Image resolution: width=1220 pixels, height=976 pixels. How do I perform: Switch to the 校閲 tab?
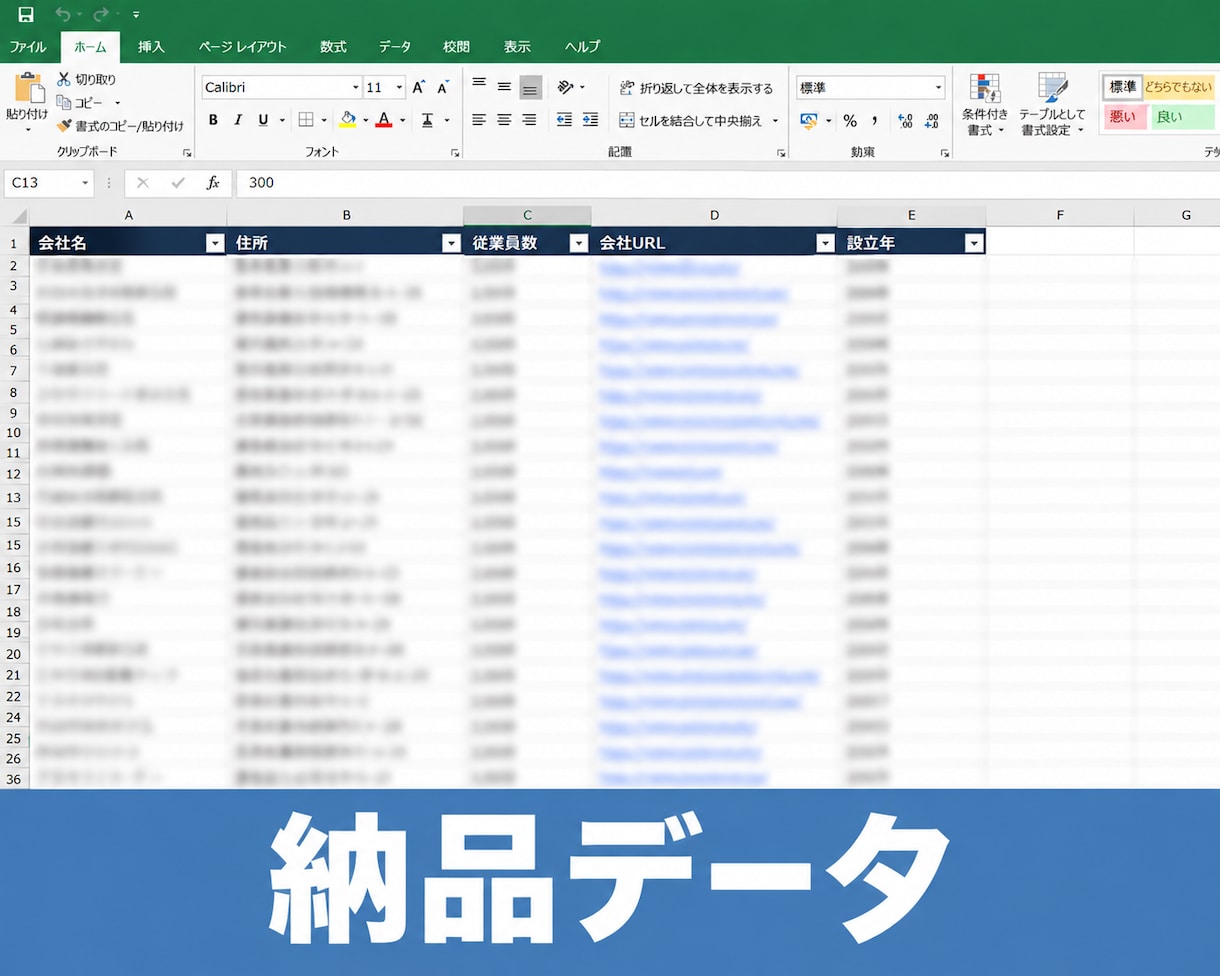(x=457, y=47)
